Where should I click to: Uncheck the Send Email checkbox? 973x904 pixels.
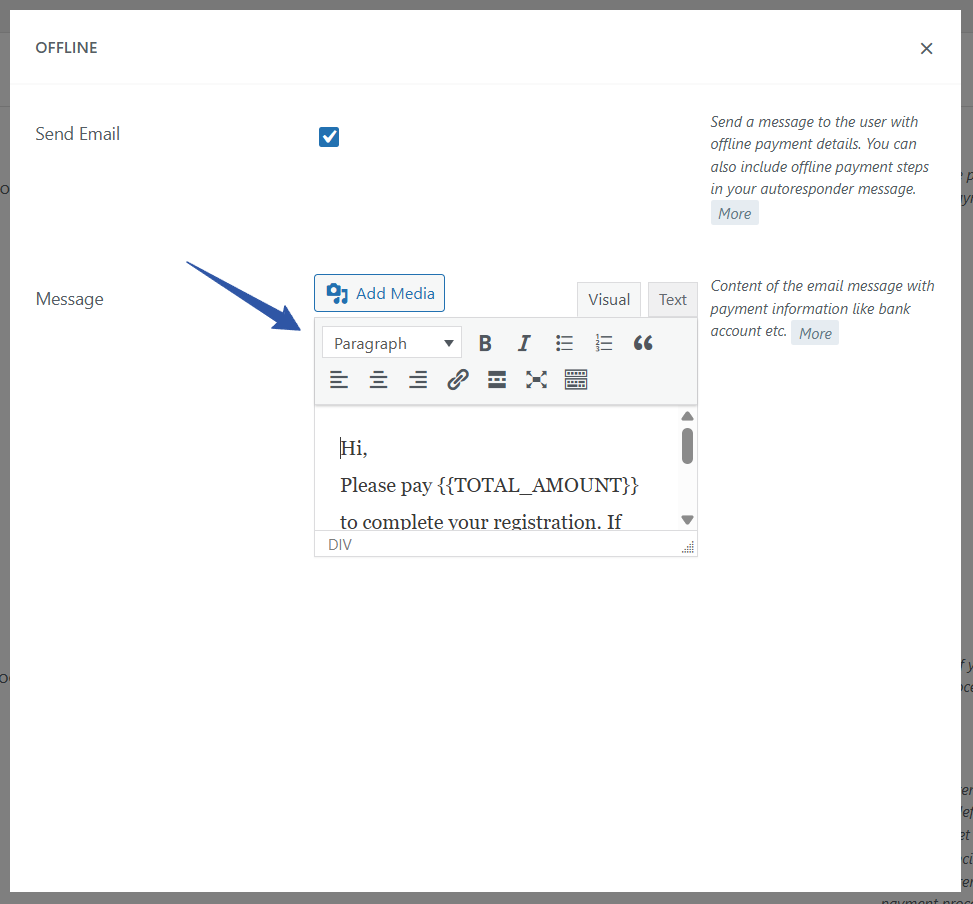click(x=329, y=137)
